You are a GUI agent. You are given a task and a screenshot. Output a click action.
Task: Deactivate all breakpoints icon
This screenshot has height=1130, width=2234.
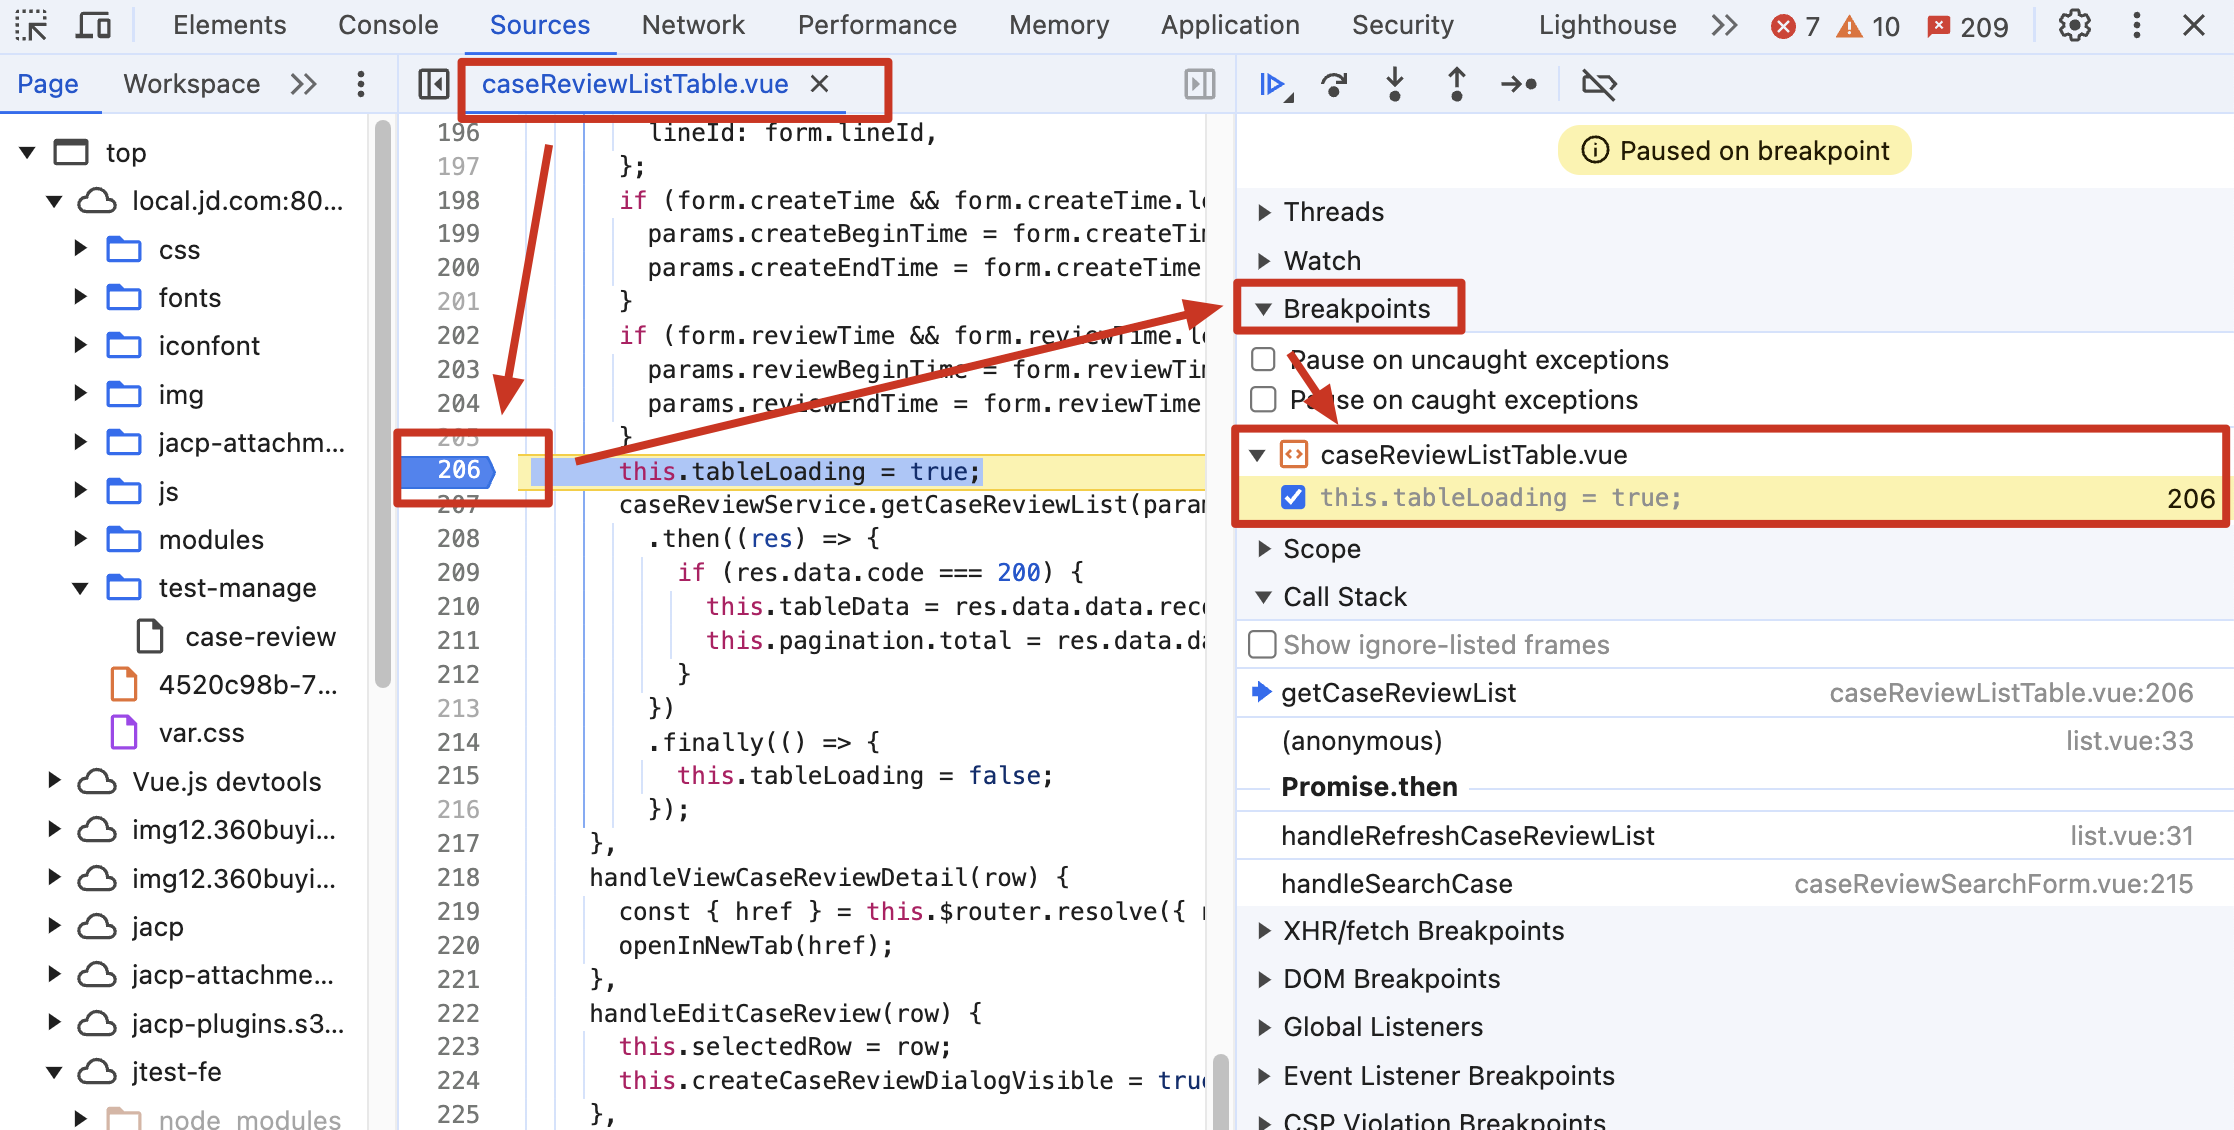(x=1599, y=85)
